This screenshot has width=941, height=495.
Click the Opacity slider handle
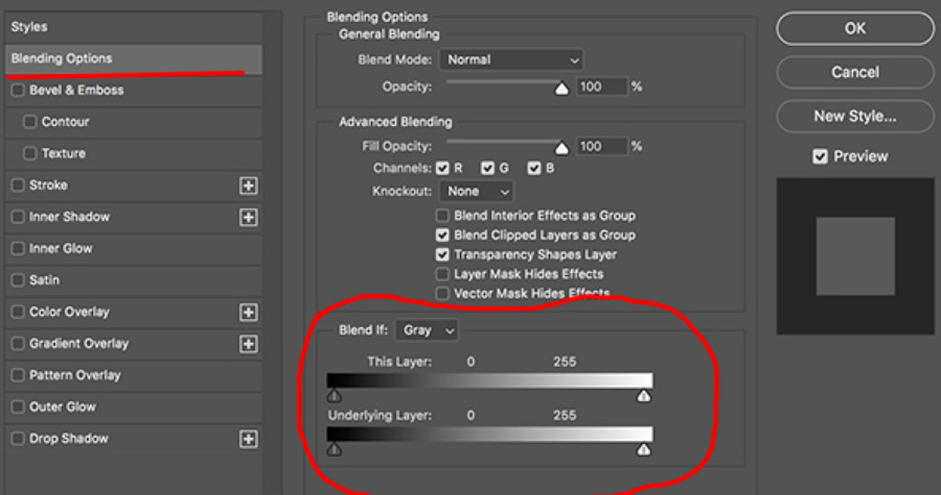561,89
